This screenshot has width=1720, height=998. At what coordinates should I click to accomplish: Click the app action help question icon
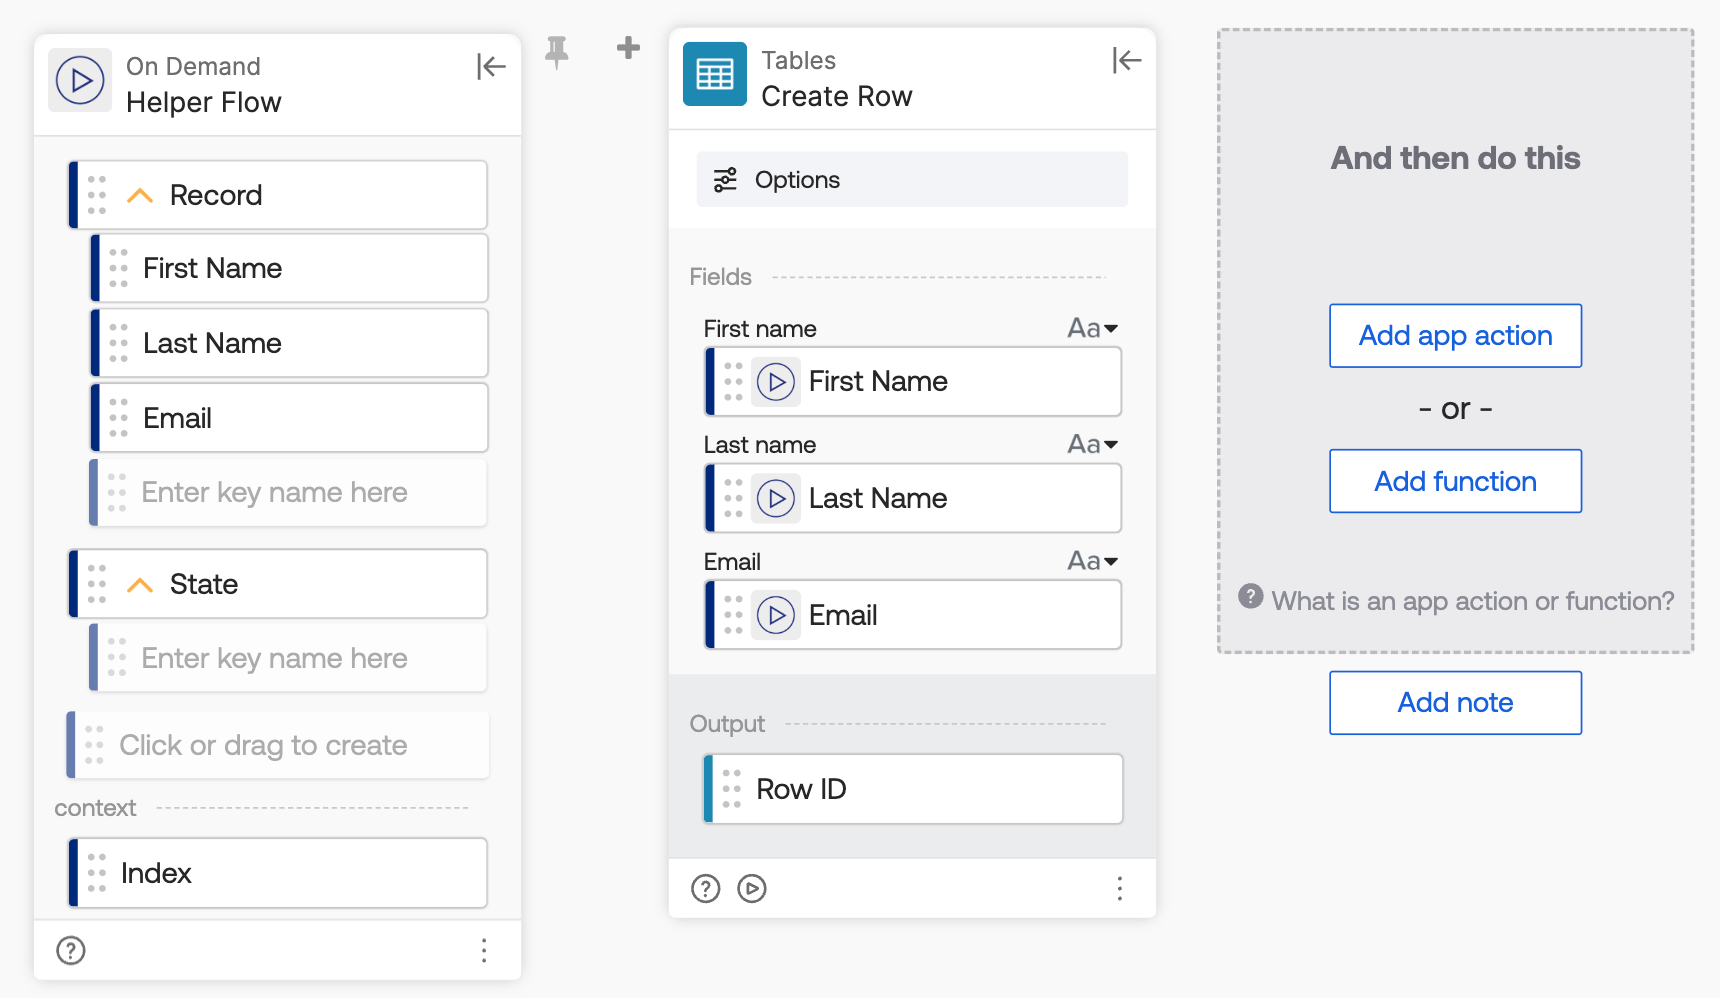(1251, 596)
